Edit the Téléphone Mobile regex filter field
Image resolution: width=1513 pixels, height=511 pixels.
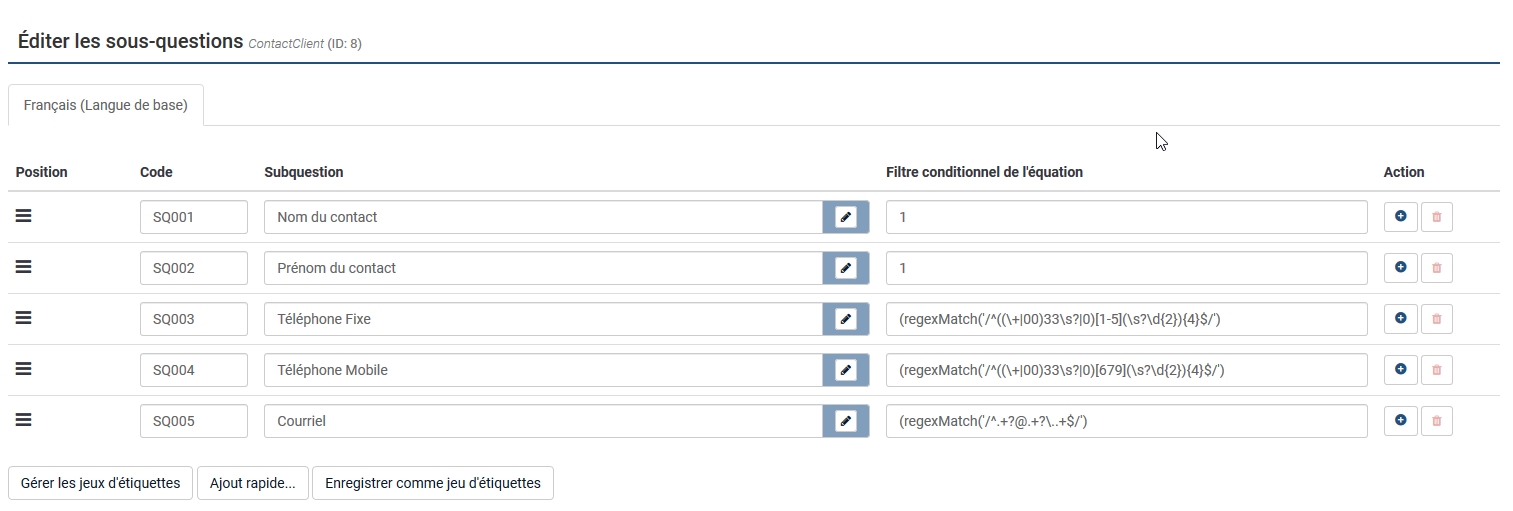point(1126,370)
